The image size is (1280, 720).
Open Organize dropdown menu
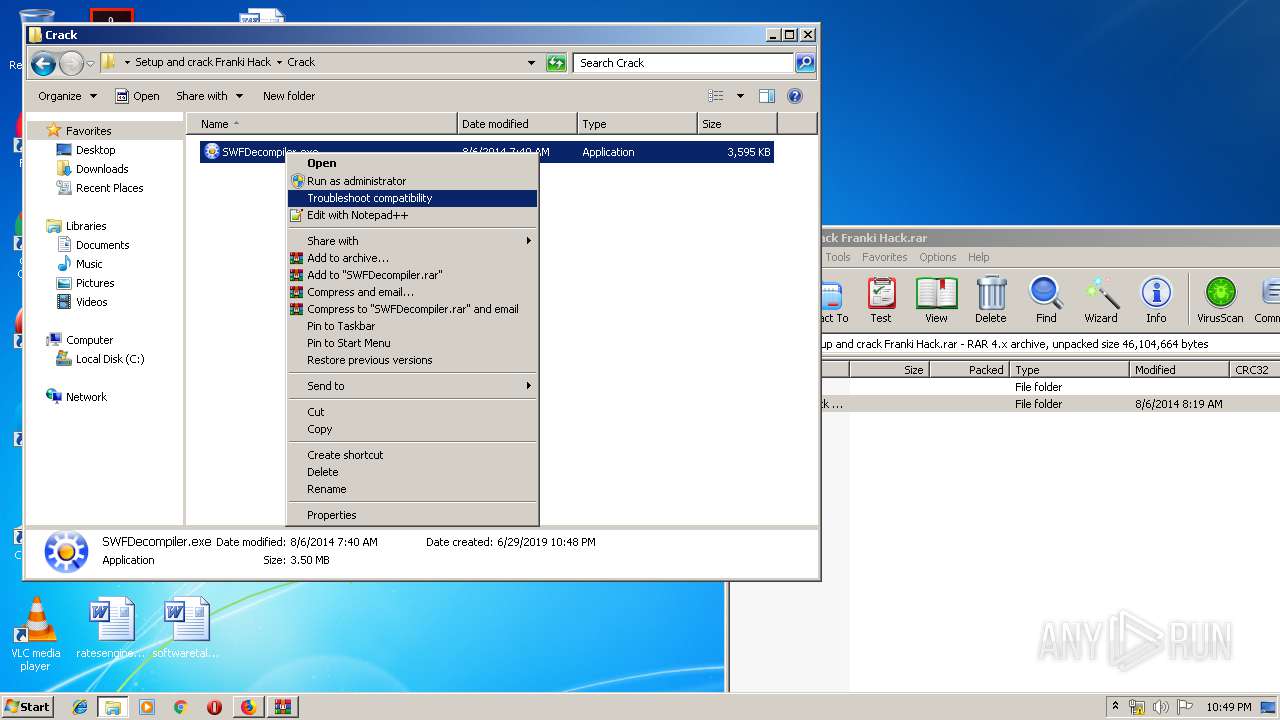(67, 96)
